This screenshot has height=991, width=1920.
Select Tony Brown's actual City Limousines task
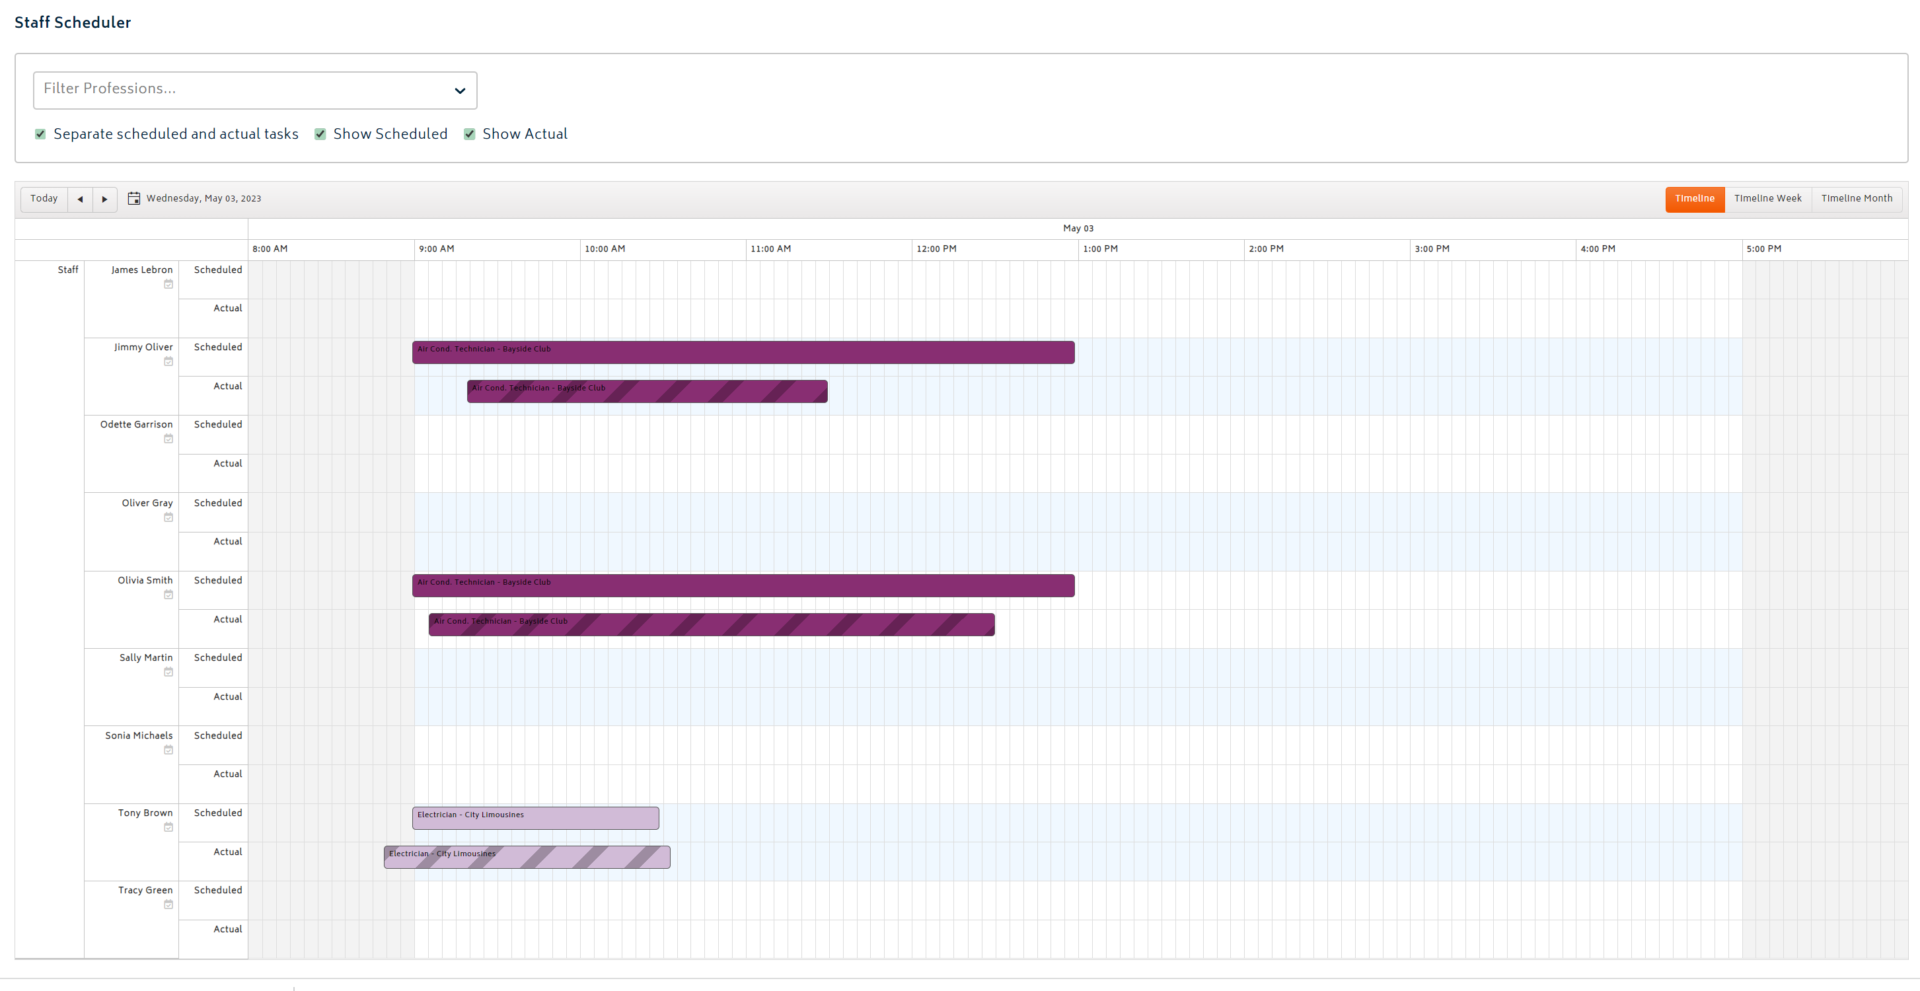527,858
